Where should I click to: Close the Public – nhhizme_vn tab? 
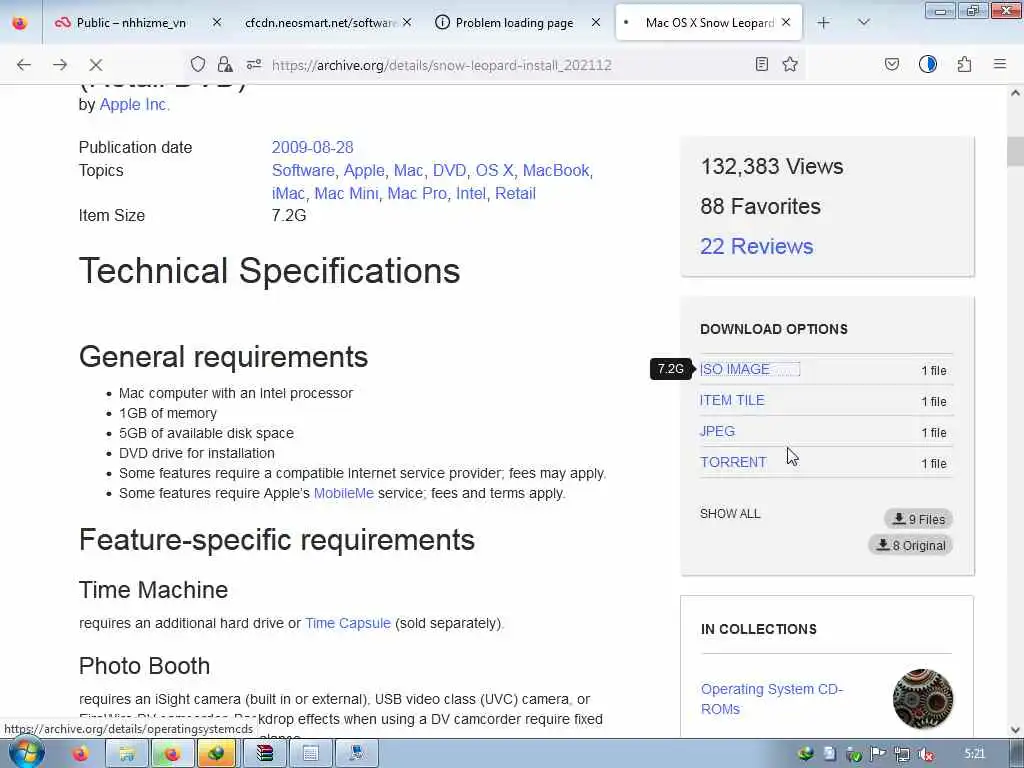coord(217,23)
